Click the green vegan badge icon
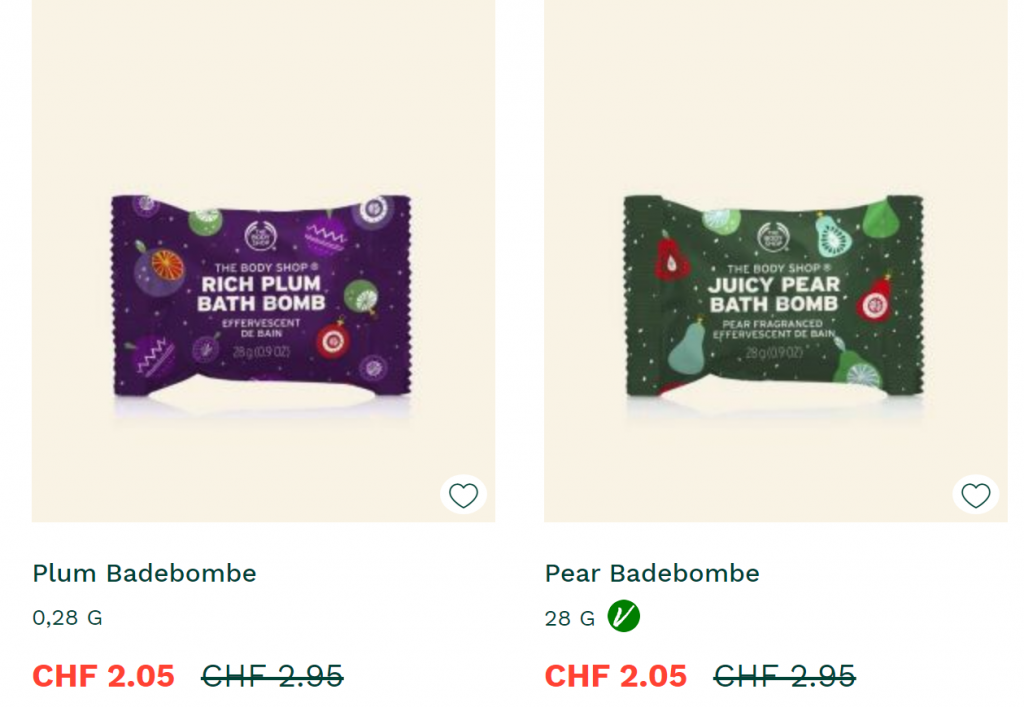The image size is (1024, 707). [x=624, y=616]
